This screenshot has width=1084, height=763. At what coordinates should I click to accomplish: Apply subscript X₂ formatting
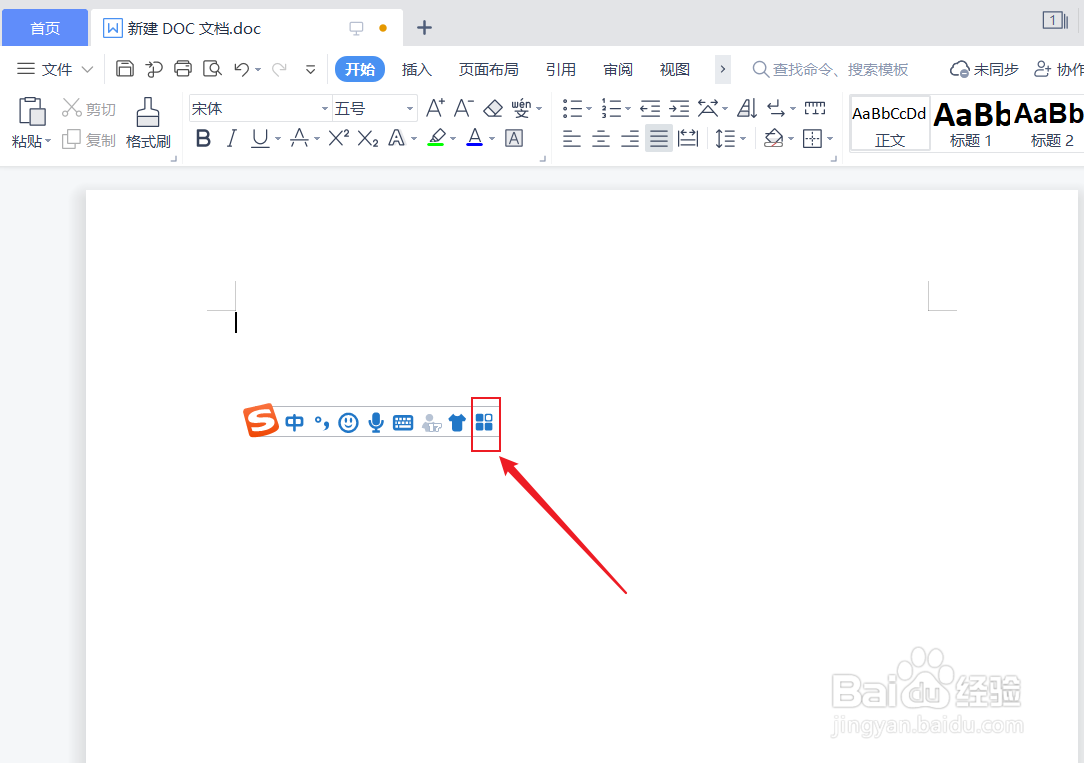pos(367,139)
